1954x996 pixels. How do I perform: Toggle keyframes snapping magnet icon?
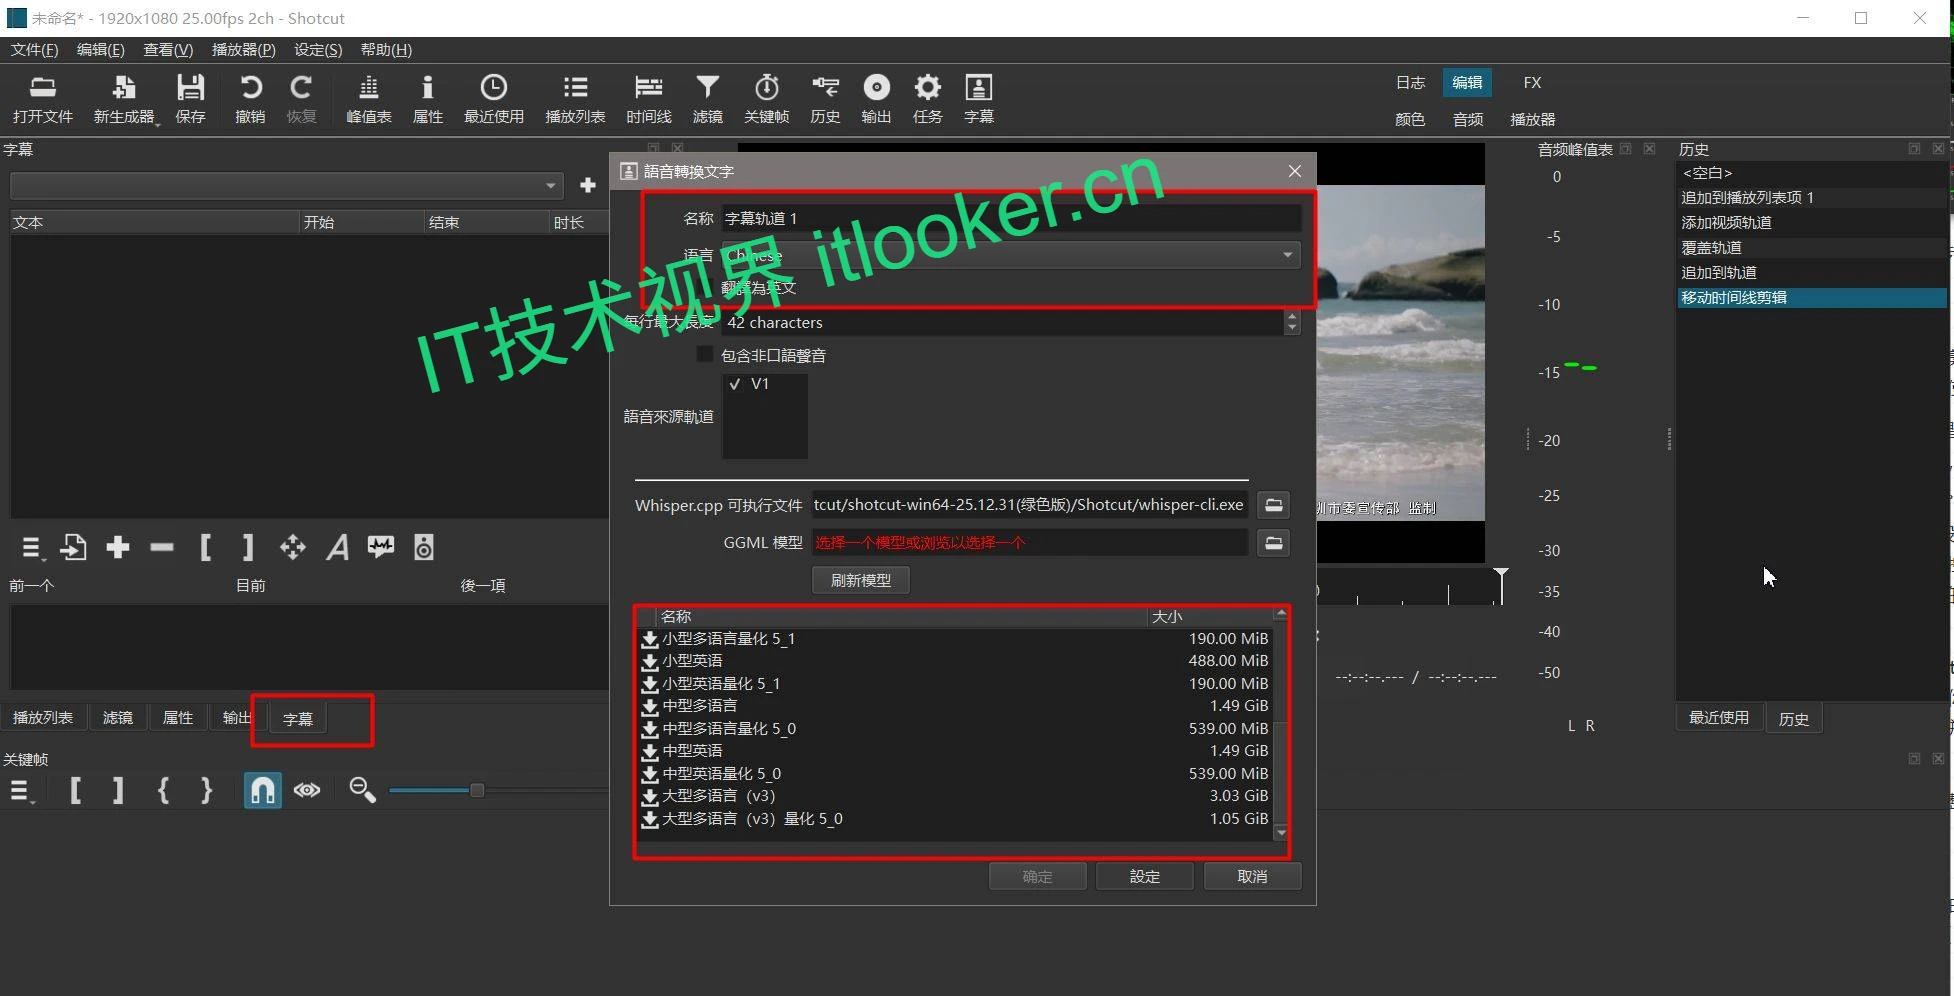(x=262, y=790)
